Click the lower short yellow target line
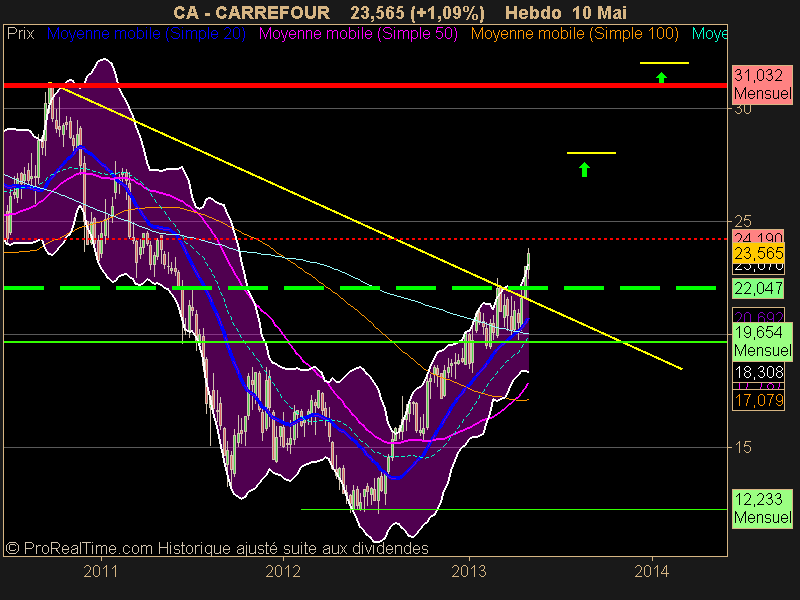This screenshot has height=600, width=800. [591, 153]
